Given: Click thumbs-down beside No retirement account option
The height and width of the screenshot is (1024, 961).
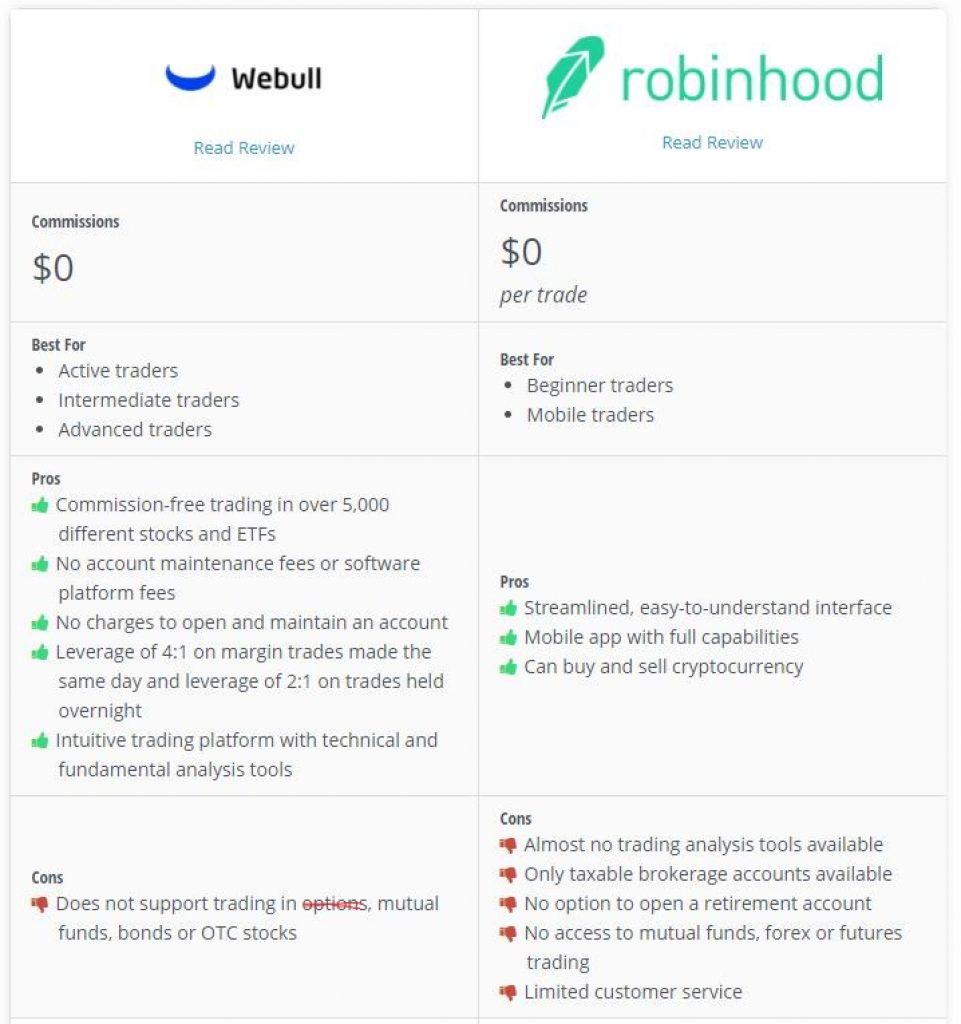Looking at the screenshot, I should [x=509, y=904].
